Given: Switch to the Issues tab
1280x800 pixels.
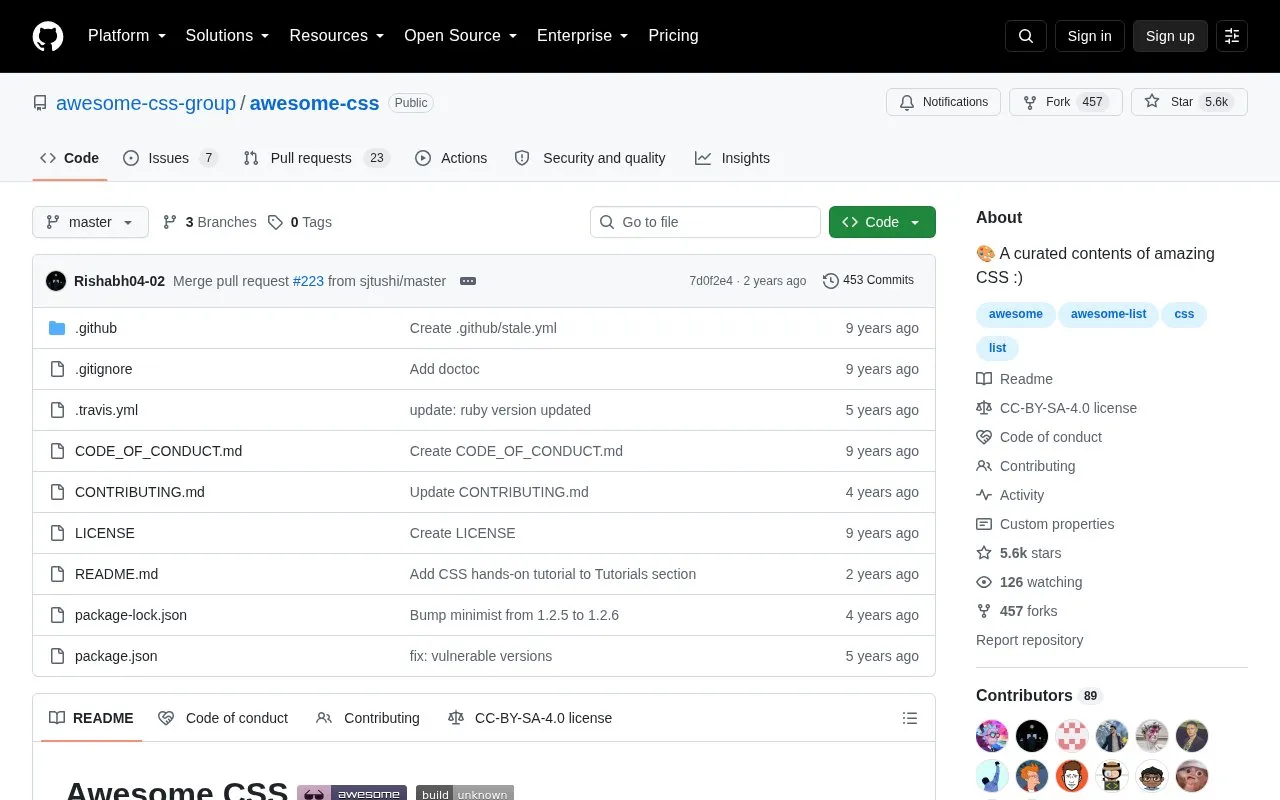Looking at the screenshot, I should click(170, 158).
